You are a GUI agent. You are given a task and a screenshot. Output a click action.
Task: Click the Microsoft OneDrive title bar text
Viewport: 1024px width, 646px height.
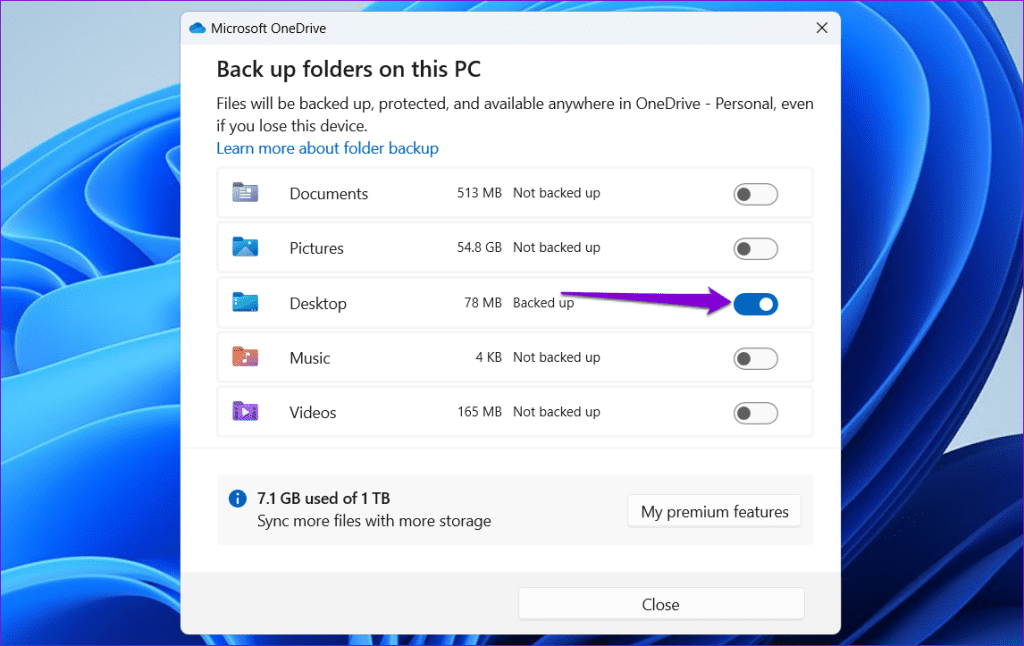click(x=266, y=28)
